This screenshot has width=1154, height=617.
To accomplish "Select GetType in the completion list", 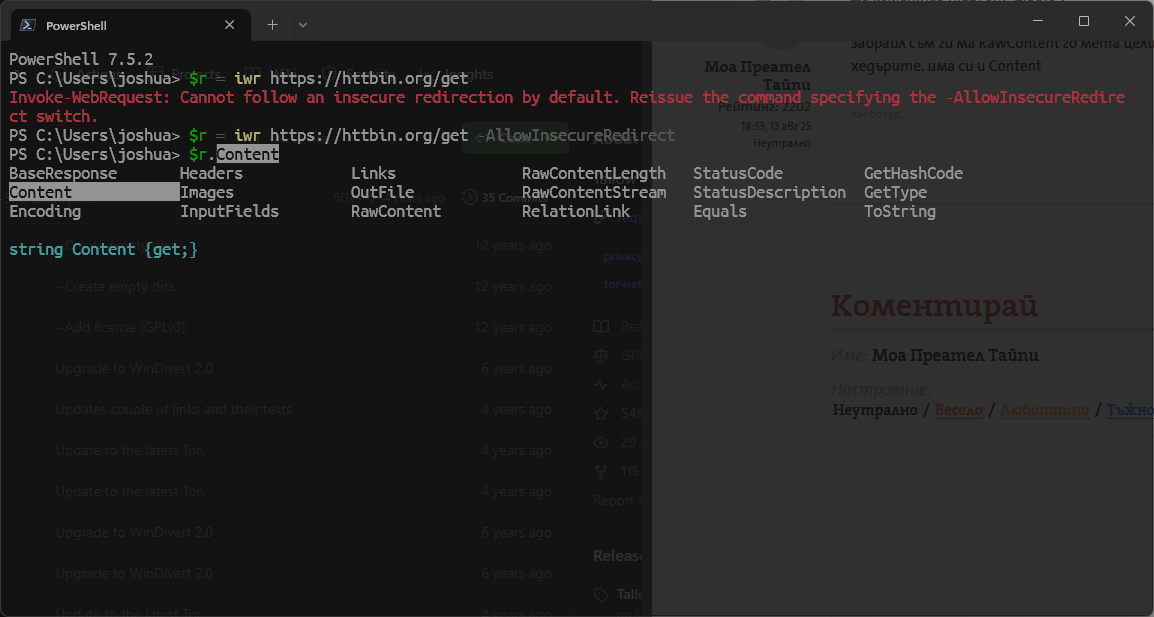I will click(x=896, y=193).
